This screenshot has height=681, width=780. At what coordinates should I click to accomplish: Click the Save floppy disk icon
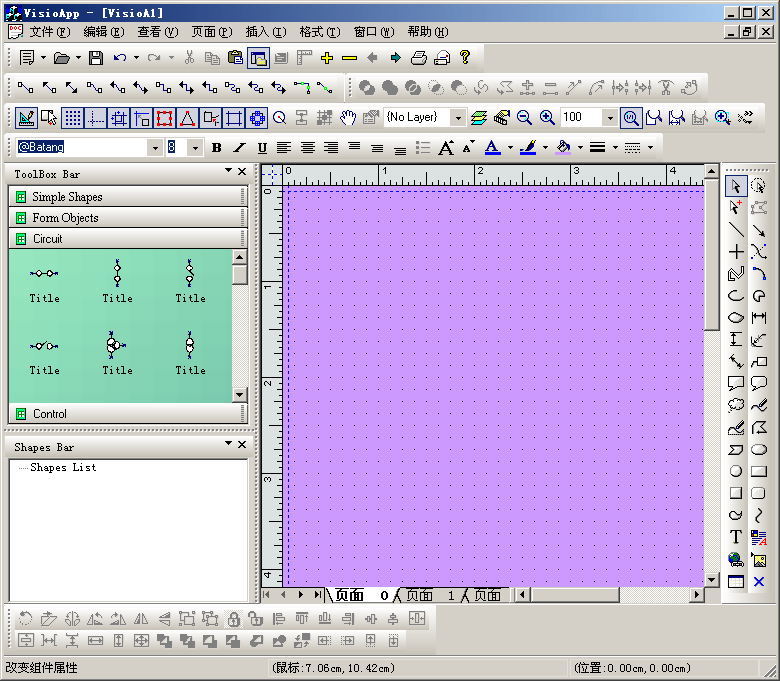point(96,58)
